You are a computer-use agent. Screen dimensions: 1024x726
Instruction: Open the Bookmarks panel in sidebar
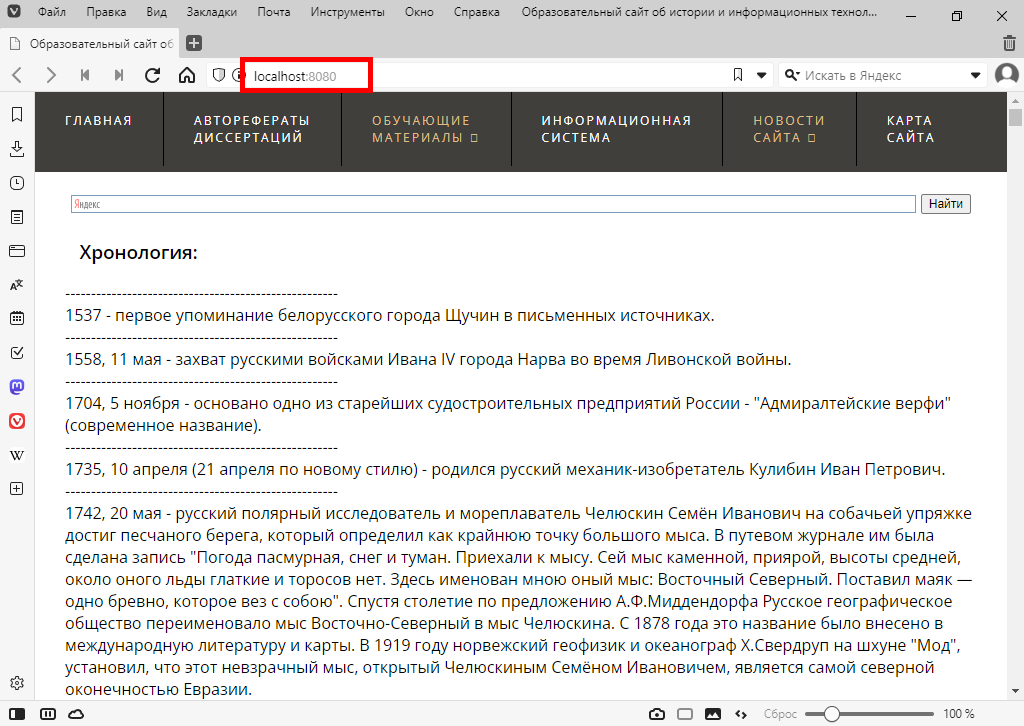pyautogui.click(x=16, y=115)
